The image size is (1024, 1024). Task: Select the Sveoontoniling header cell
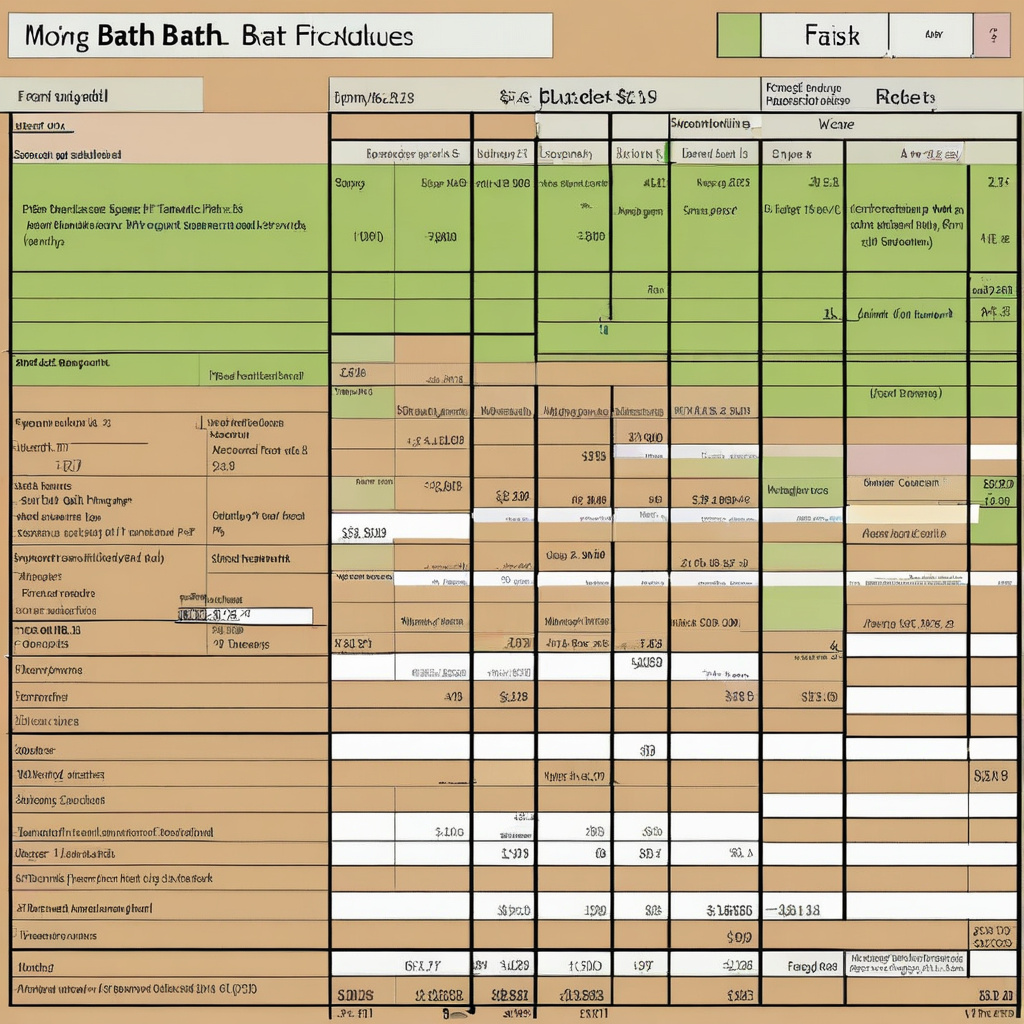point(710,125)
